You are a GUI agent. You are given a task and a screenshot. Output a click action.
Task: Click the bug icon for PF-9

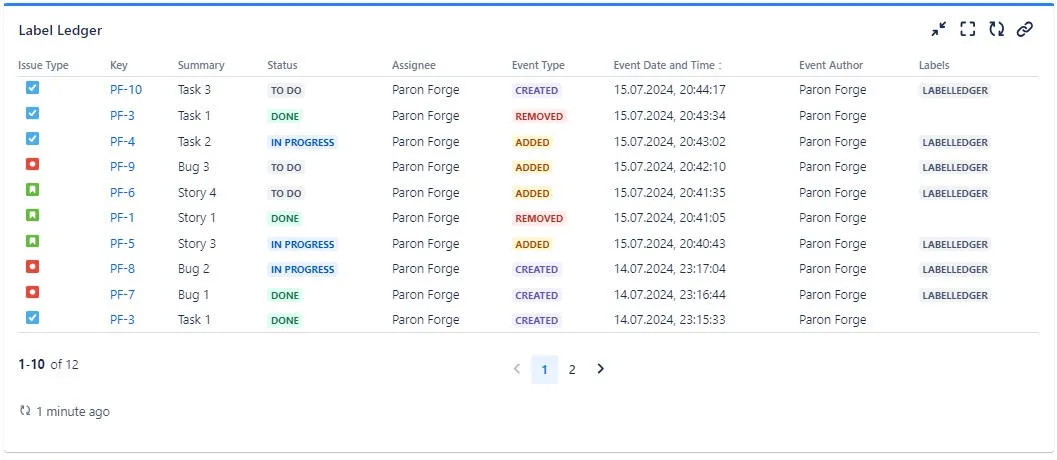point(32,165)
